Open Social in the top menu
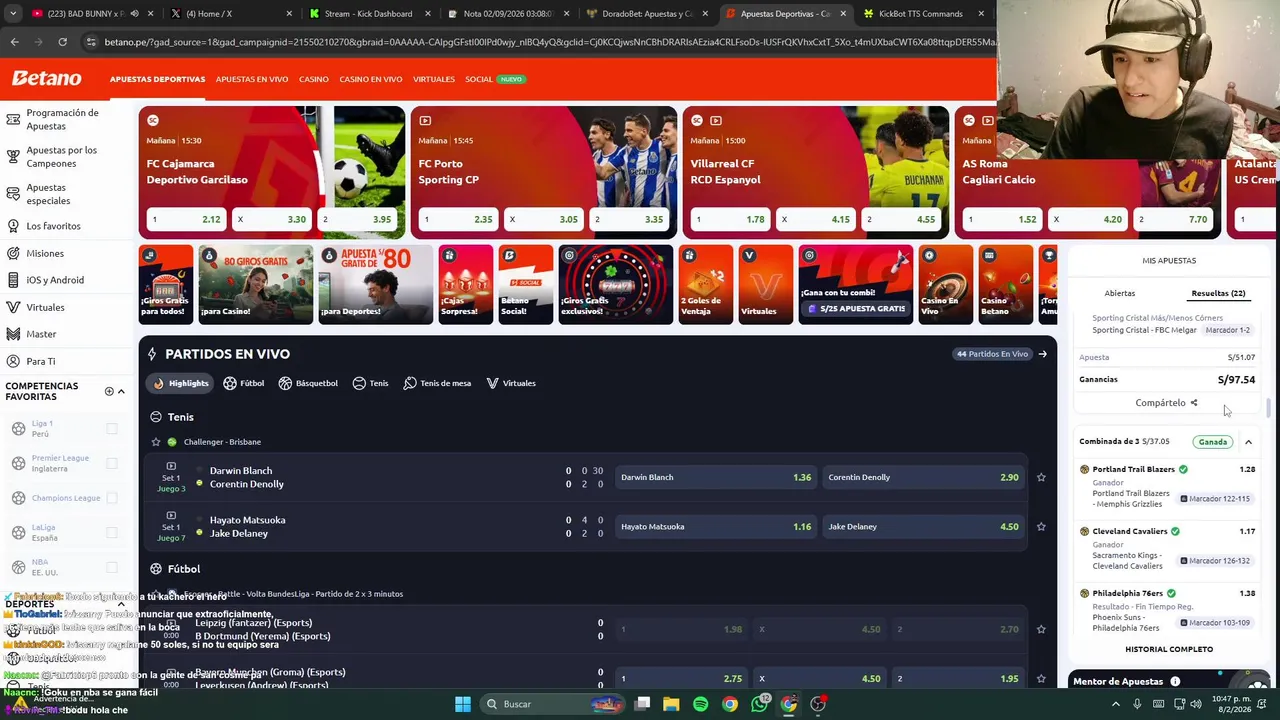The image size is (1280, 720). (479, 79)
